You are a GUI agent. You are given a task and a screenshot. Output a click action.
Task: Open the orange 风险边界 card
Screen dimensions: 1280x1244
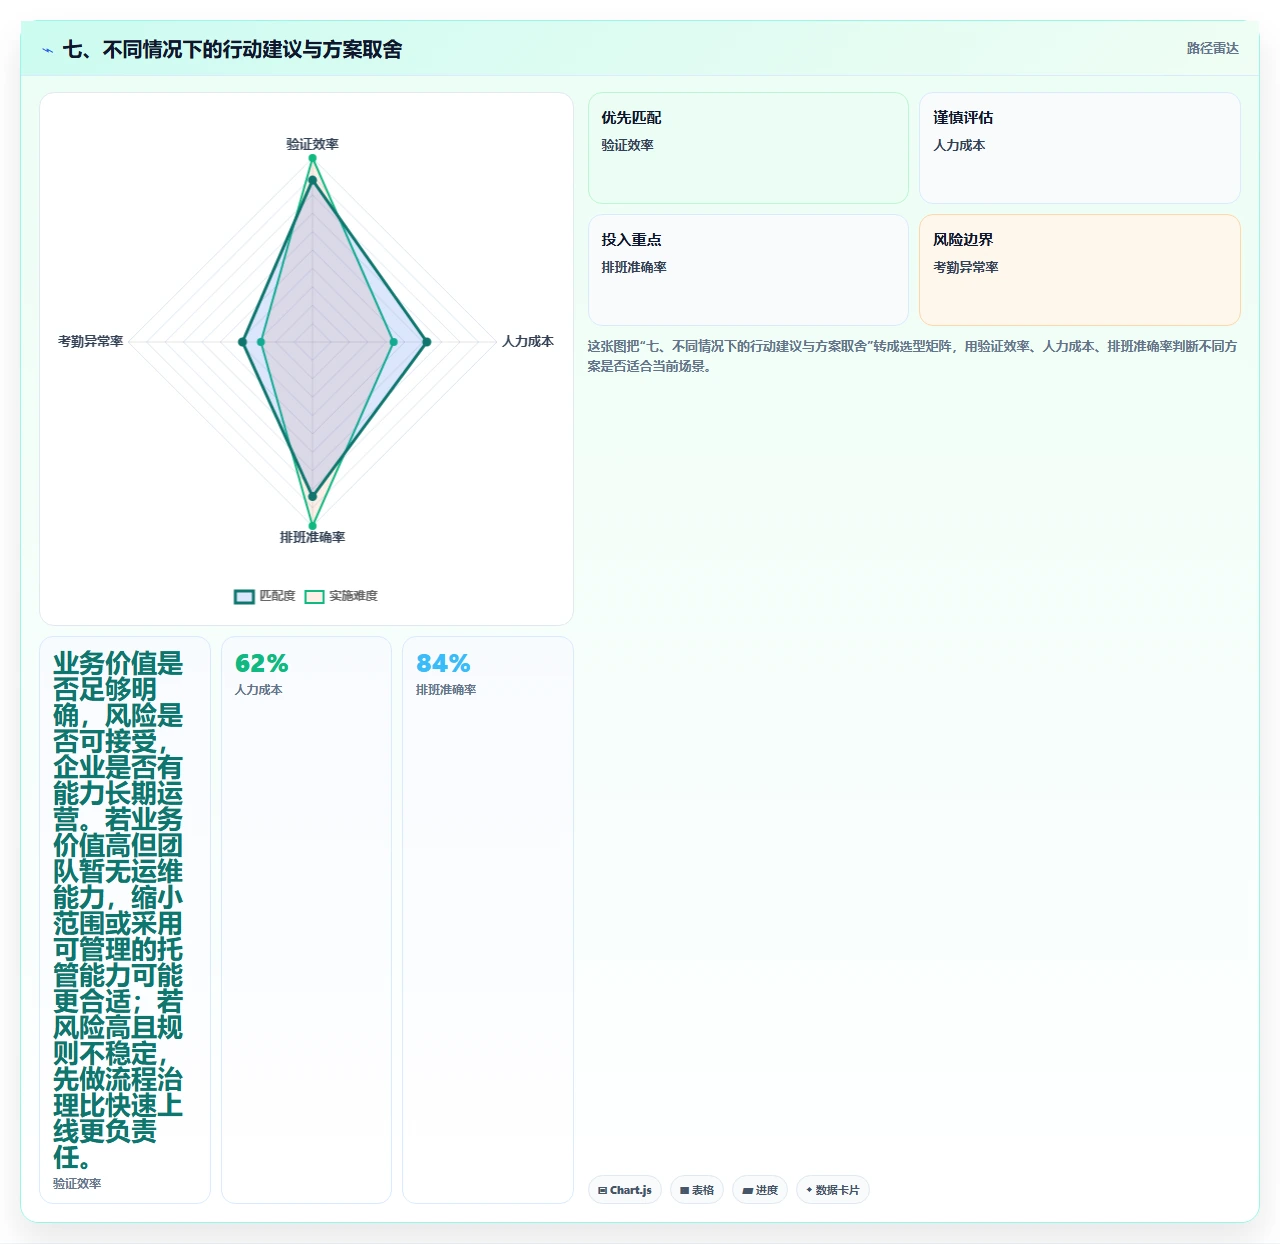tap(1080, 270)
